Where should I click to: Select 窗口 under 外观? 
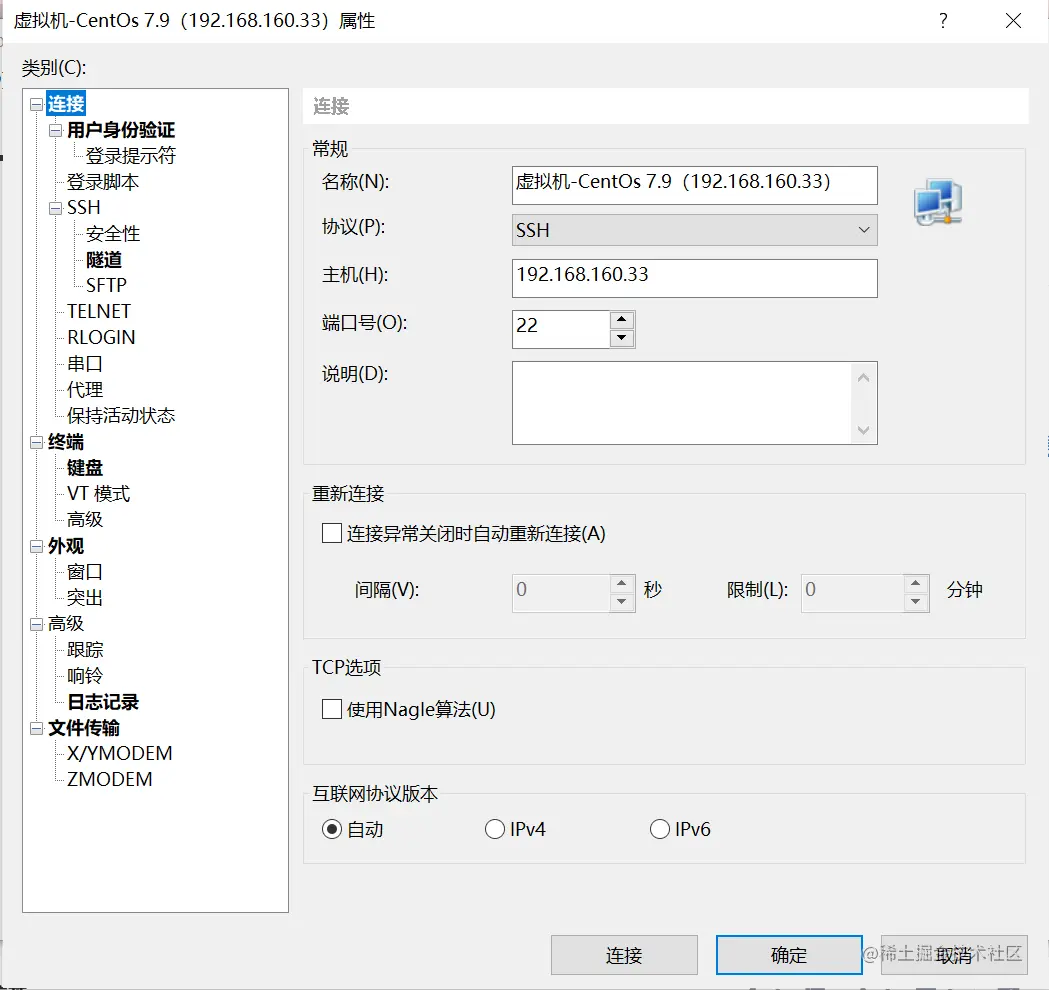(85, 572)
